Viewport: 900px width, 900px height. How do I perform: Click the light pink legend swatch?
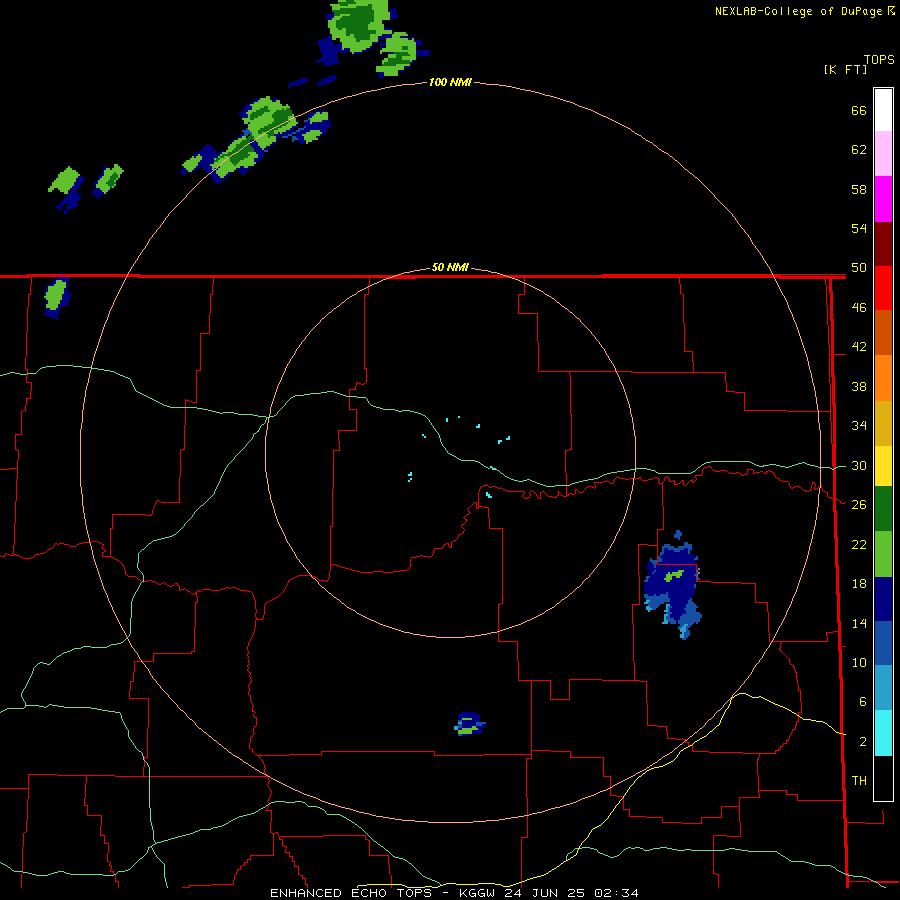tap(883, 154)
